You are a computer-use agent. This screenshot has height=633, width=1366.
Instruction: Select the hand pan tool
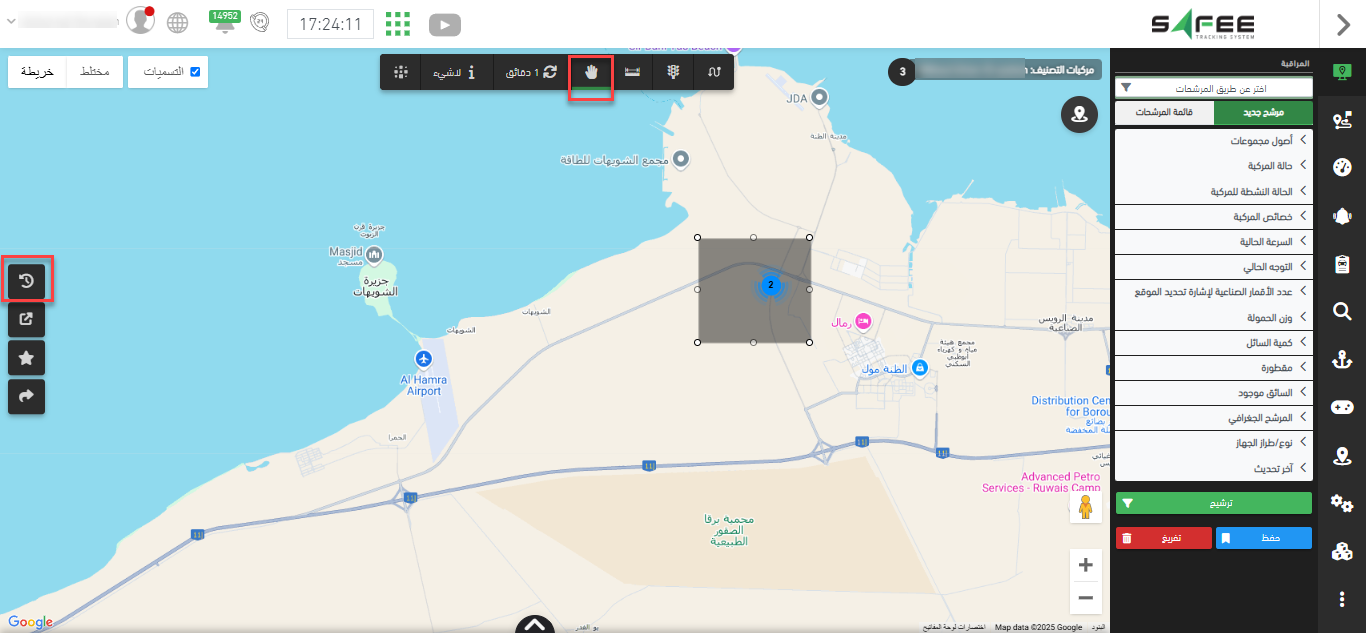(590, 72)
